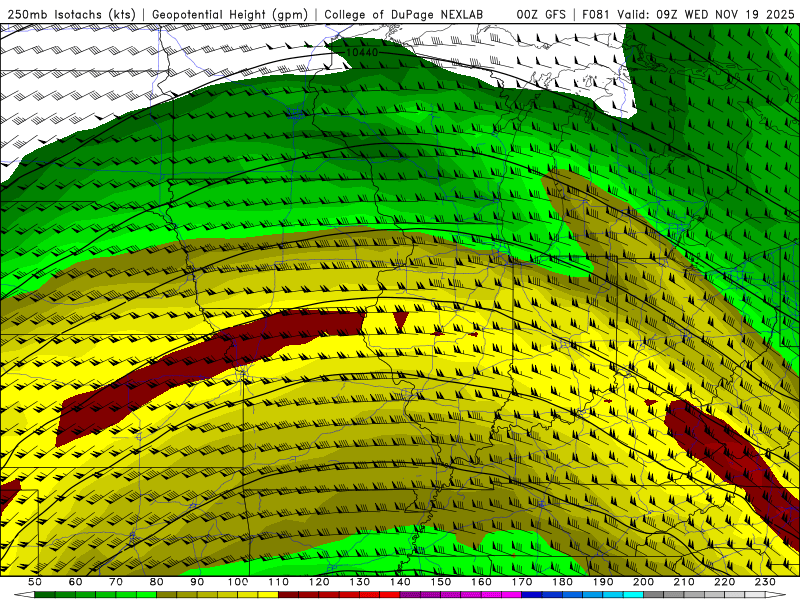The width and height of the screenshot is (800, 600).
Task: Click the 210 label on the color scale
Action: 684,582
